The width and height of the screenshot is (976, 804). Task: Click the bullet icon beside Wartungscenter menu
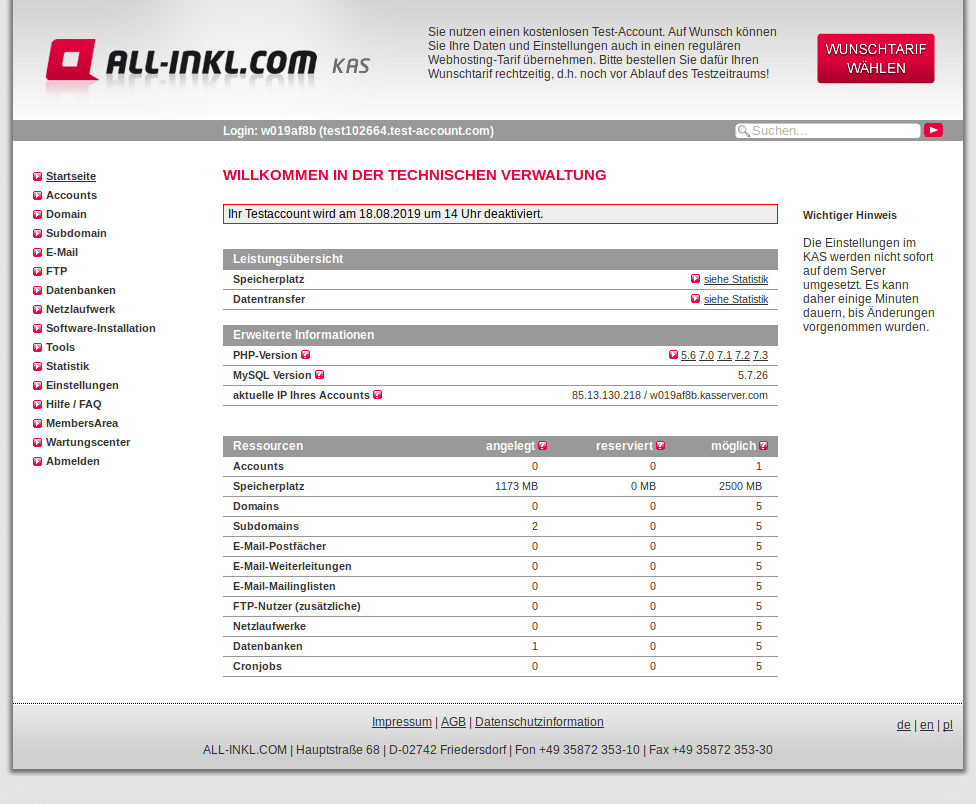point(37,442)
